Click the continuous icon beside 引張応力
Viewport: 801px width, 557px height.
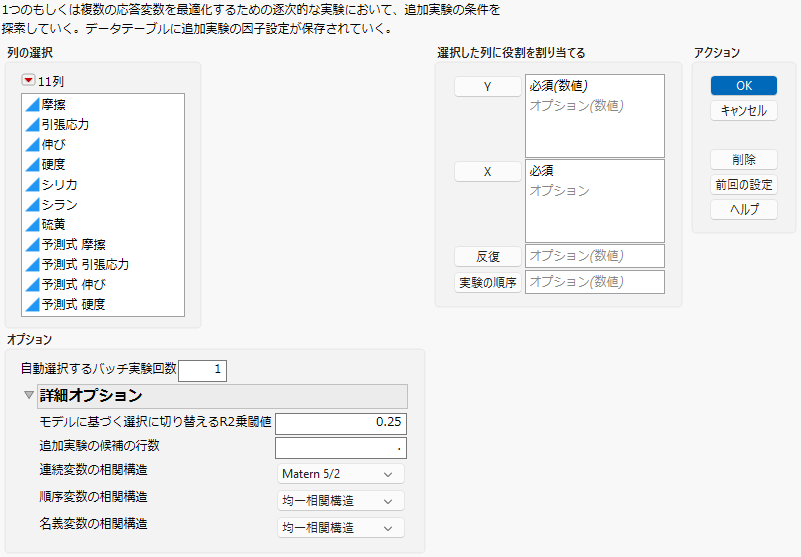(33, 125)
